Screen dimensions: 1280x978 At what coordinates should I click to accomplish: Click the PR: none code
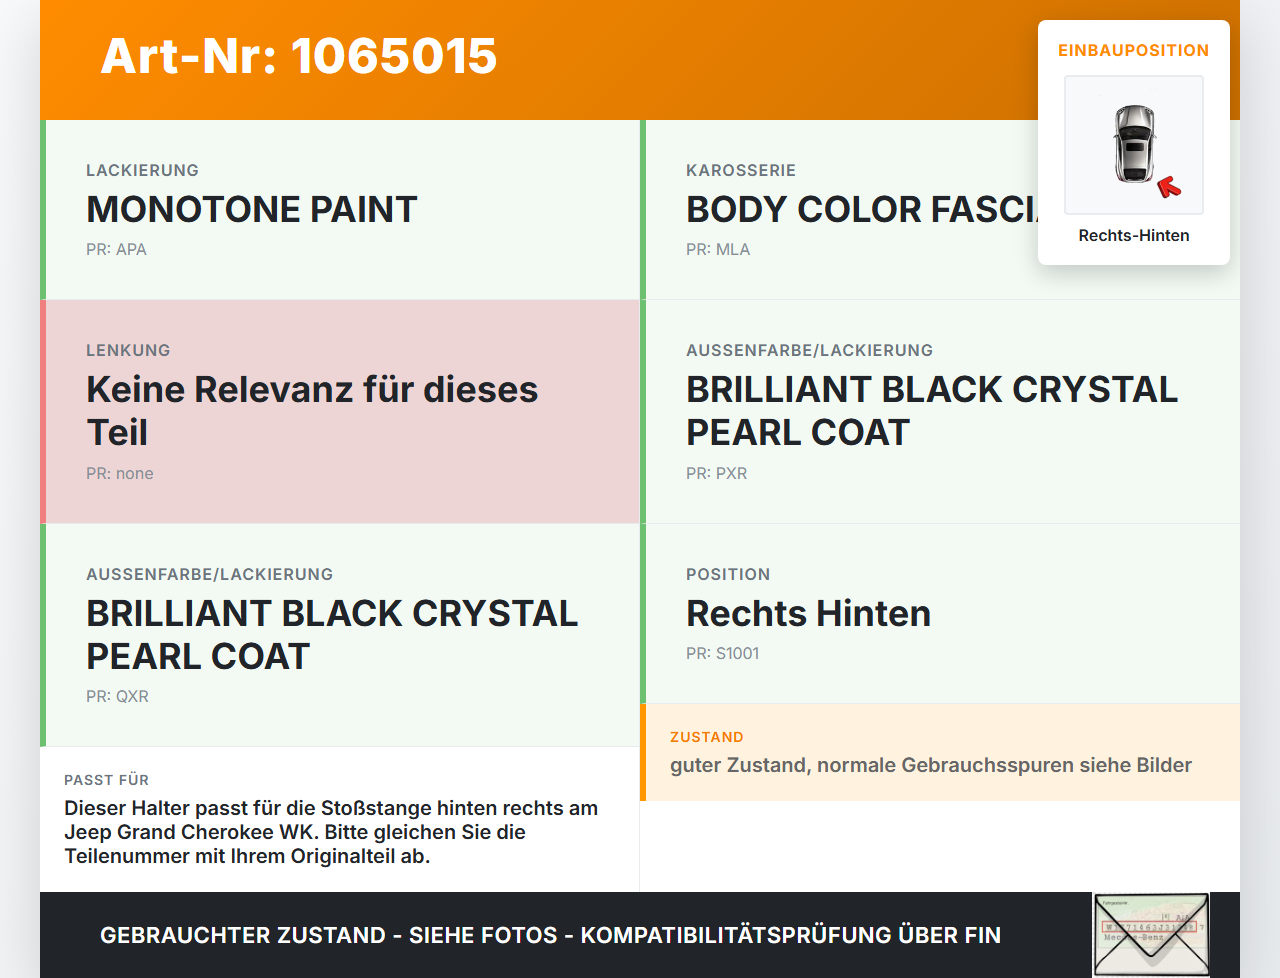[x=120, y=473]
